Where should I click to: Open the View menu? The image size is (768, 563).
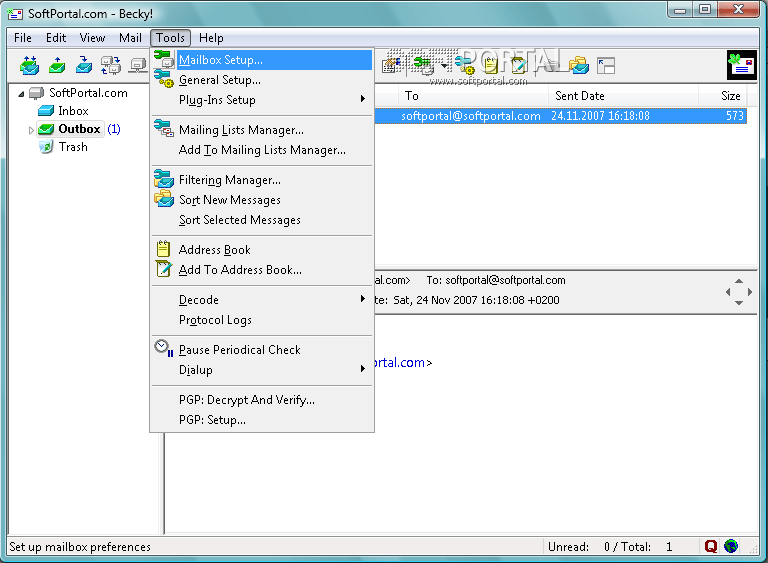coord(92,38)
